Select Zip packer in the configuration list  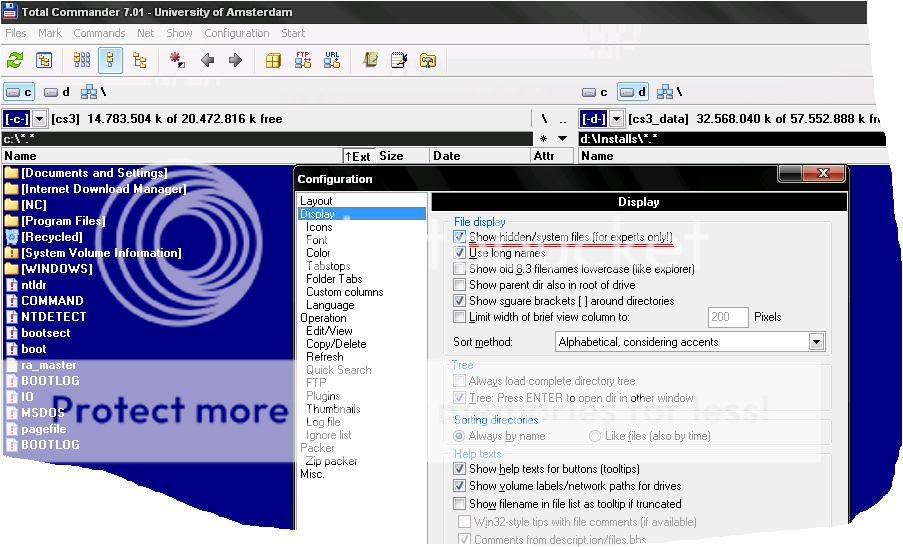point(331,461)
